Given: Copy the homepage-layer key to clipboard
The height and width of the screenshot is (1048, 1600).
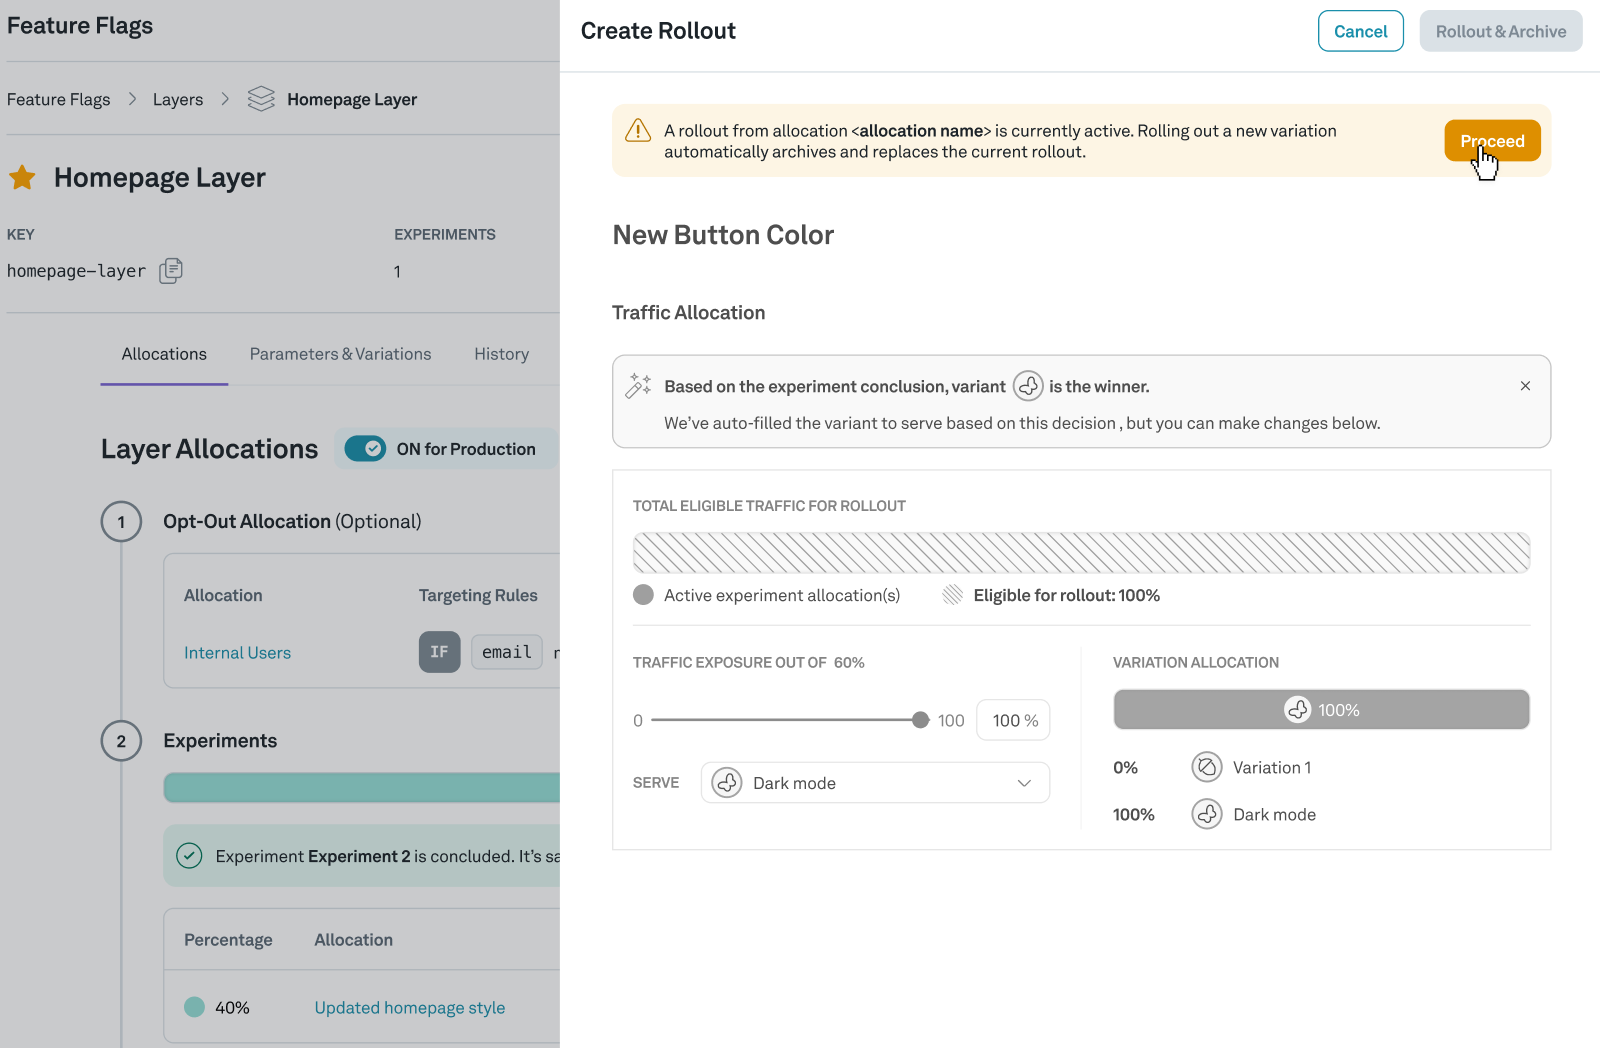Looking at the screenshot, I should [x=171, y=271].
